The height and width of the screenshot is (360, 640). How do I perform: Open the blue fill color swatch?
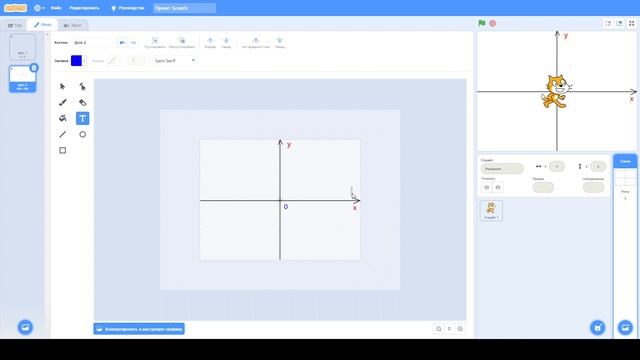[x=78, y=60]
